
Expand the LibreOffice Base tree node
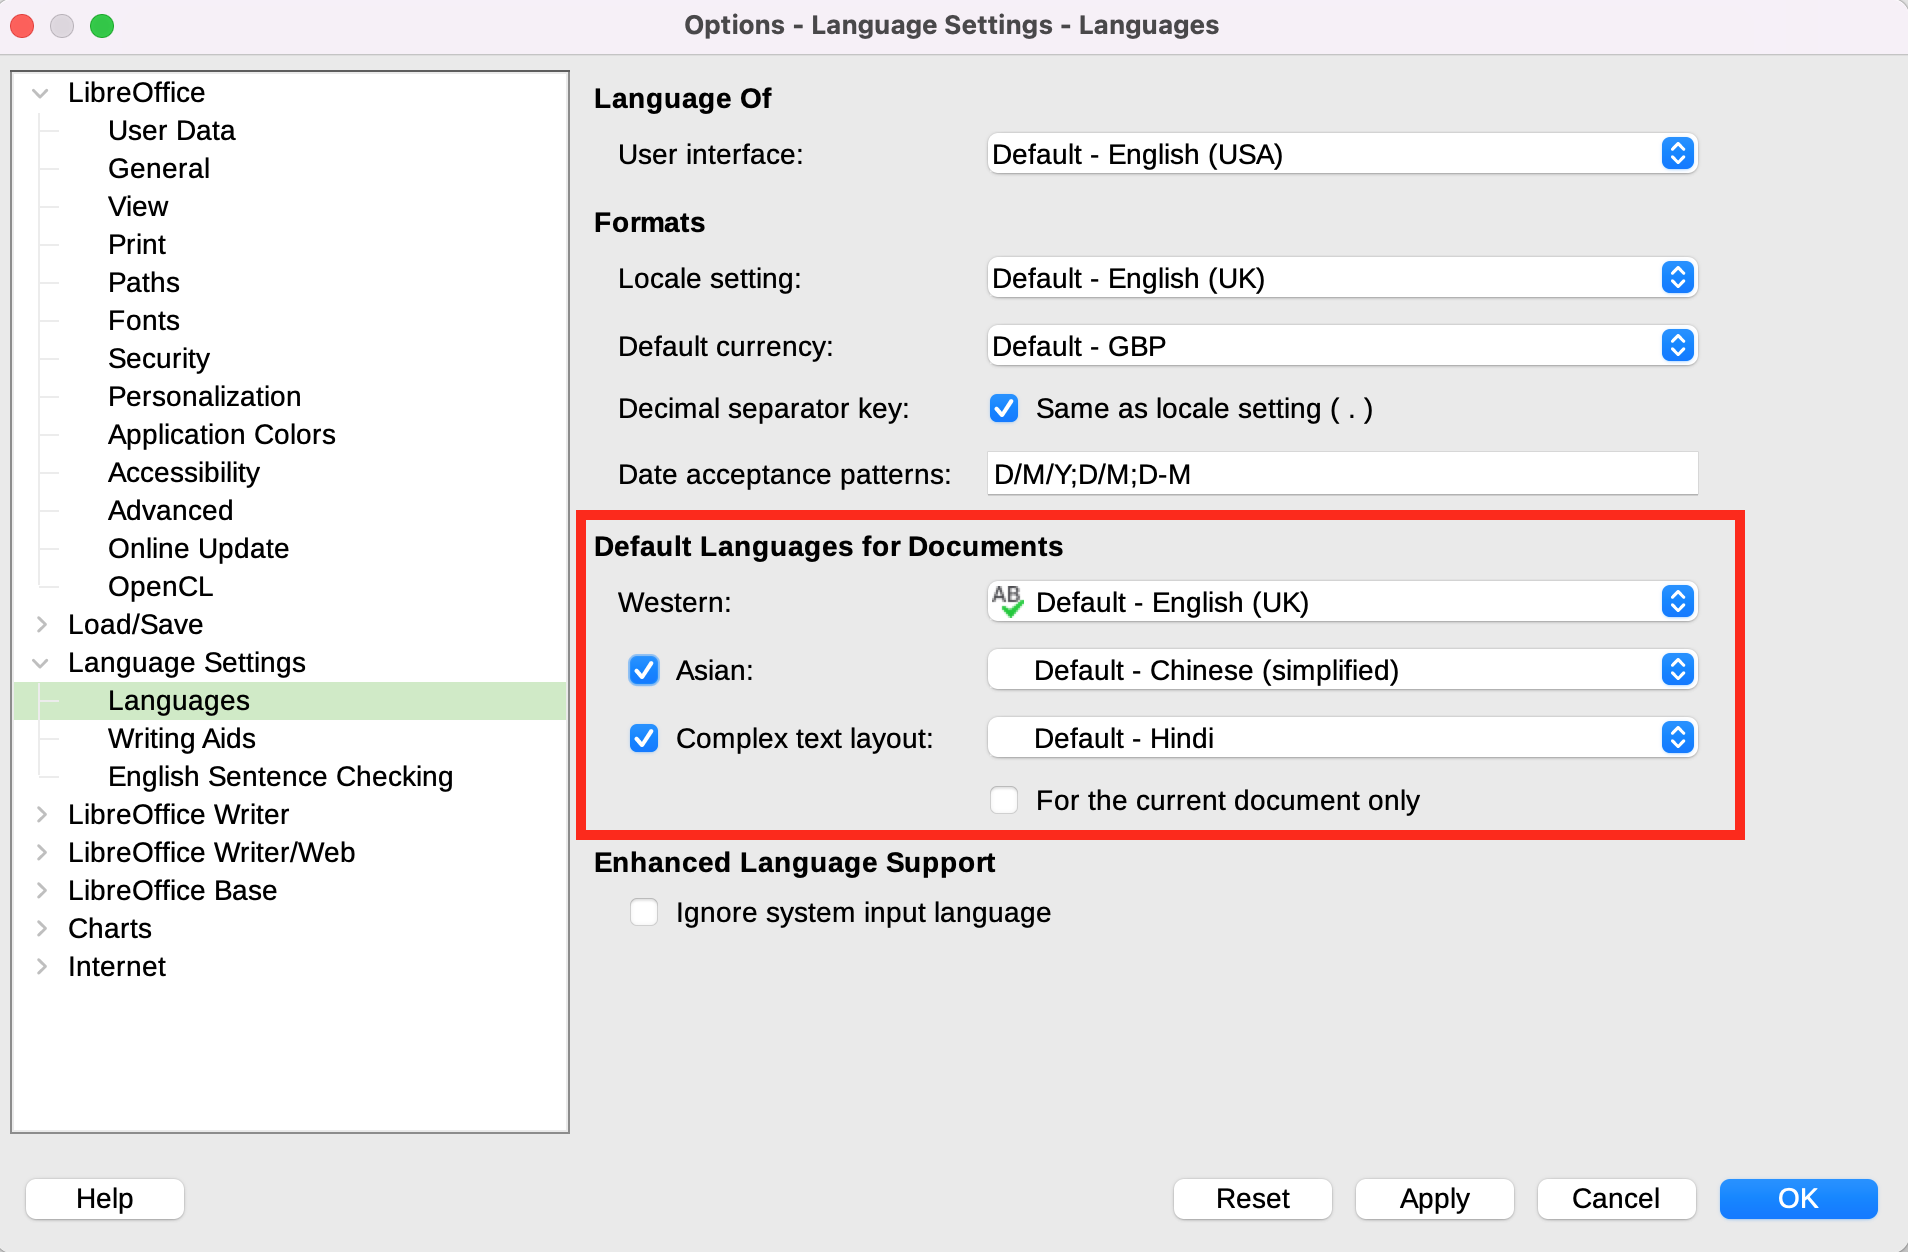click(x=41, y=890)
